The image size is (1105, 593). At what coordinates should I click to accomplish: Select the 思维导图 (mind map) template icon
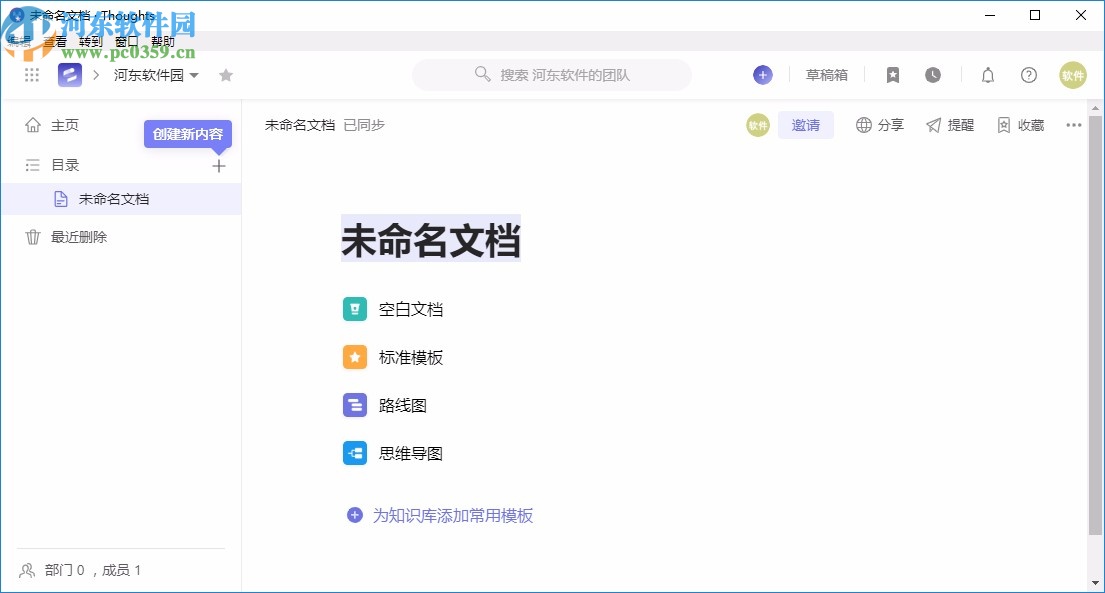pos(355,453)
